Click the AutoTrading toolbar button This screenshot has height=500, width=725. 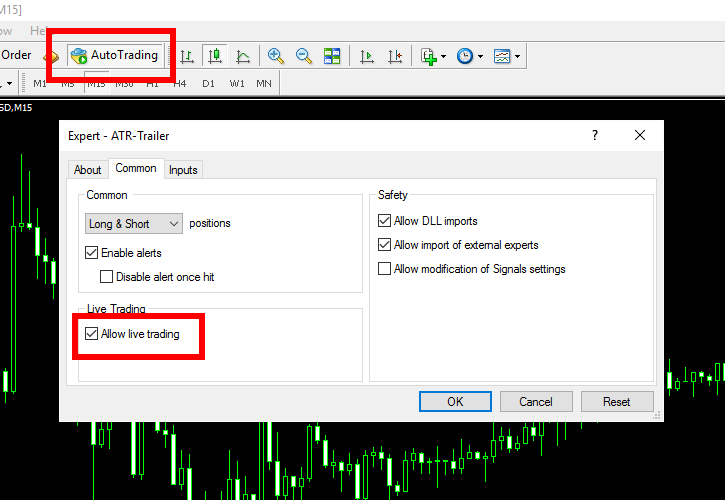click(114, 56)
